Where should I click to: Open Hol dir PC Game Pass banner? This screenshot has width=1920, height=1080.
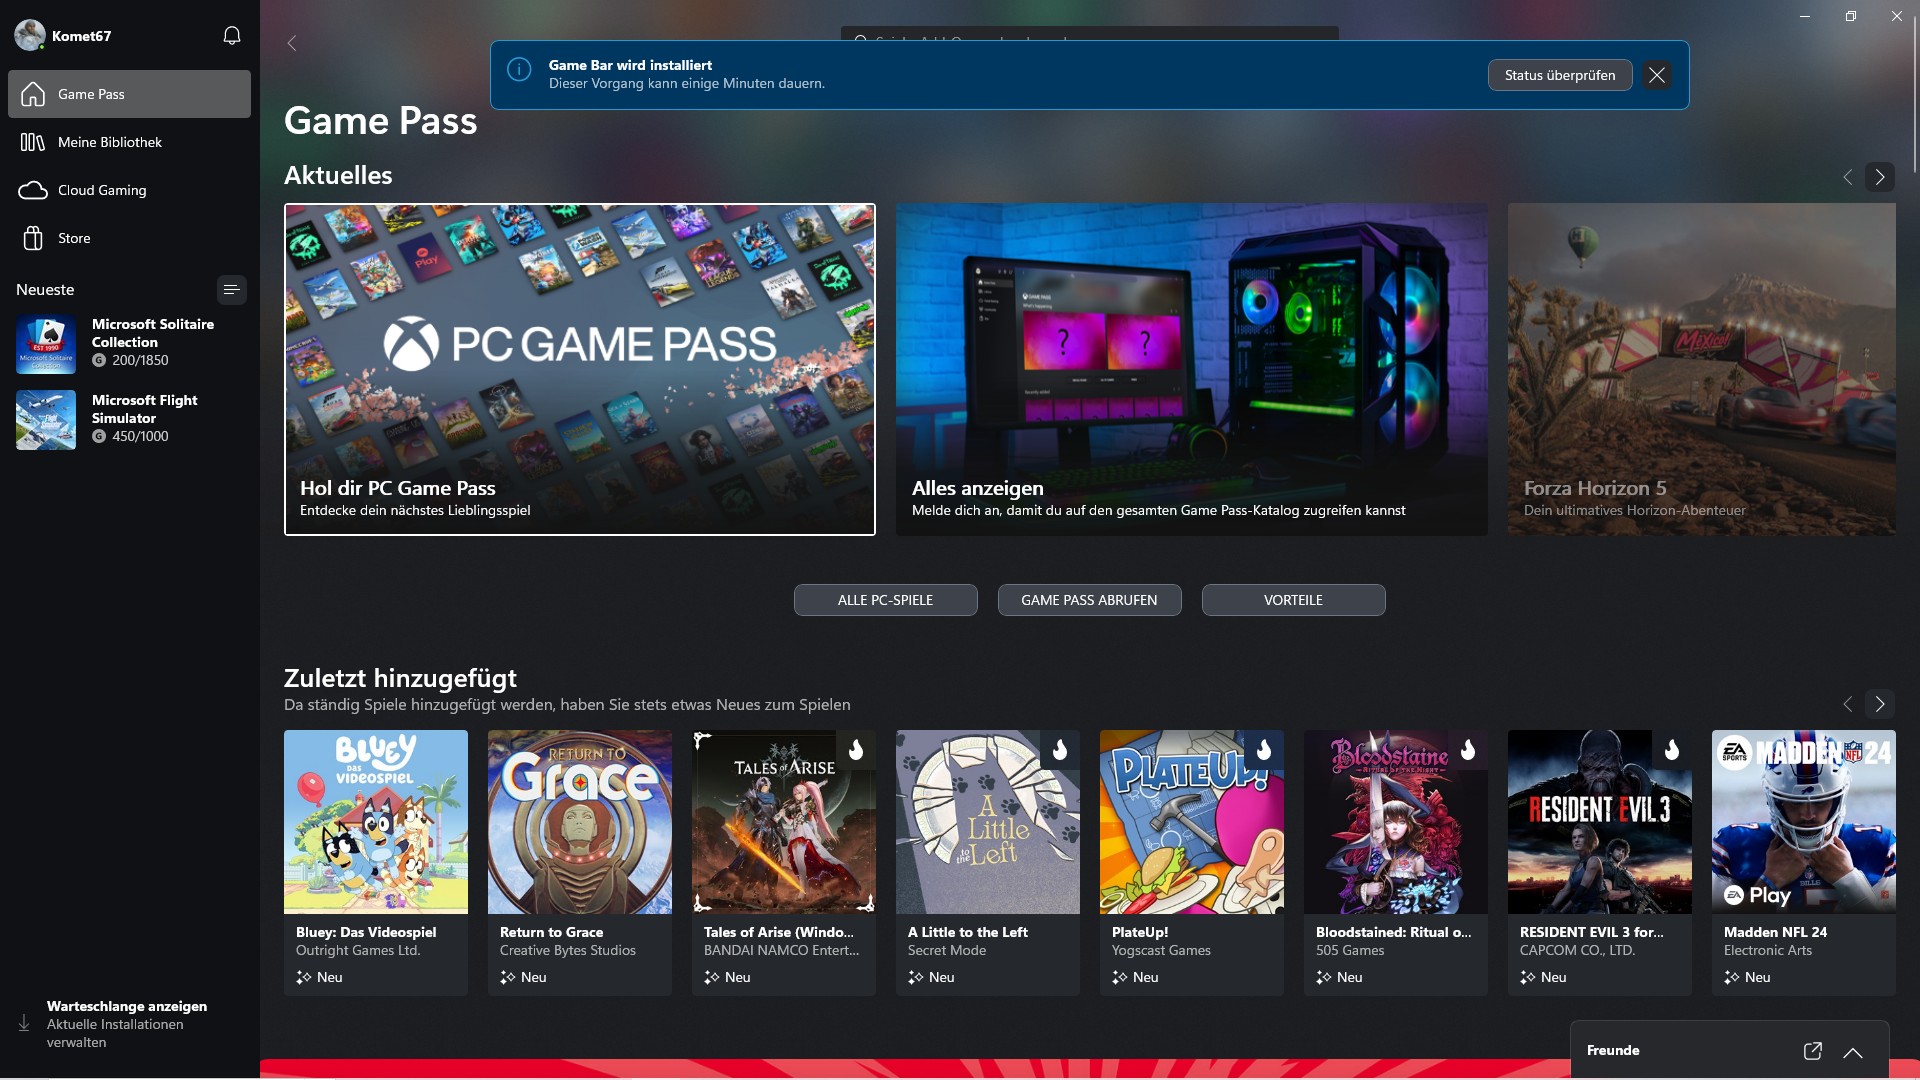pyautogui.click(x=580, y=370)
